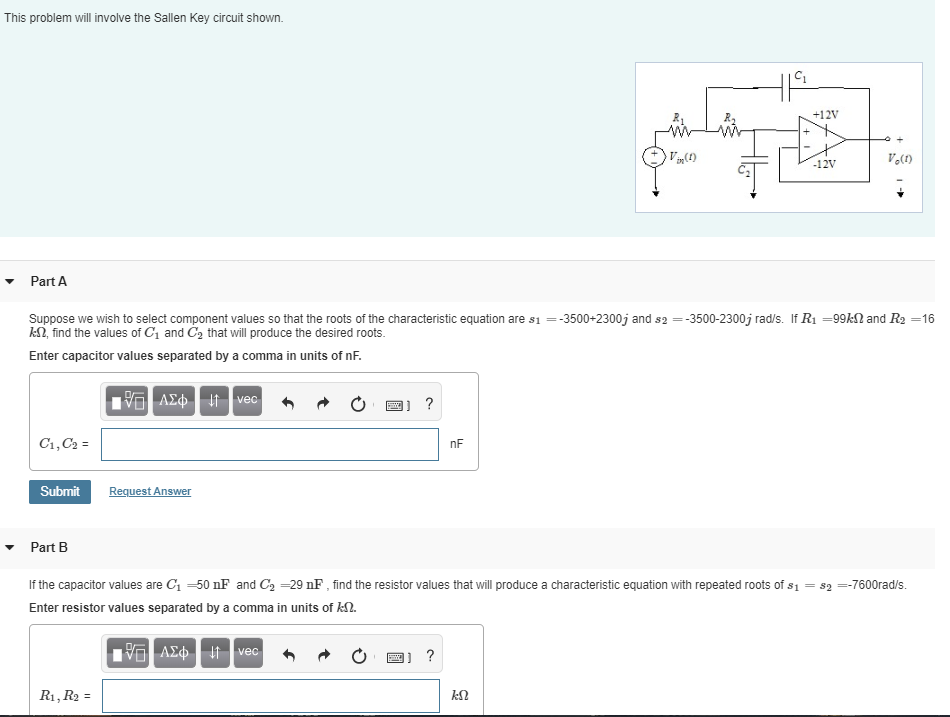950x717 pixels.
Task: Collapse the Part A section
Action: [10, 281]
